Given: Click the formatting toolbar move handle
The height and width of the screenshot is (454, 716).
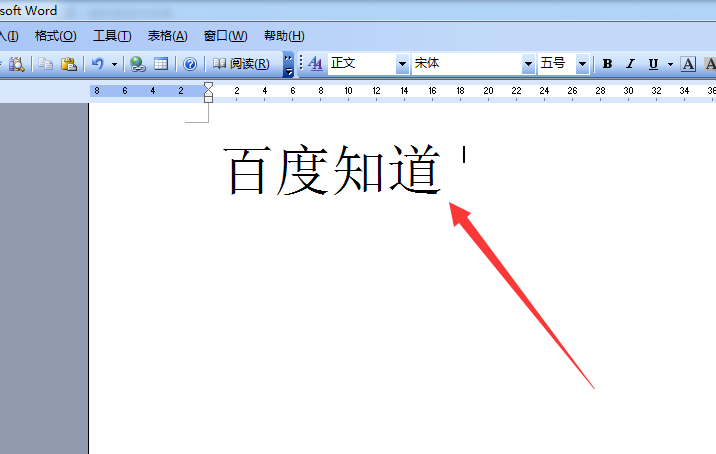Looking at the screenshot, I should [x=300, y=63].
